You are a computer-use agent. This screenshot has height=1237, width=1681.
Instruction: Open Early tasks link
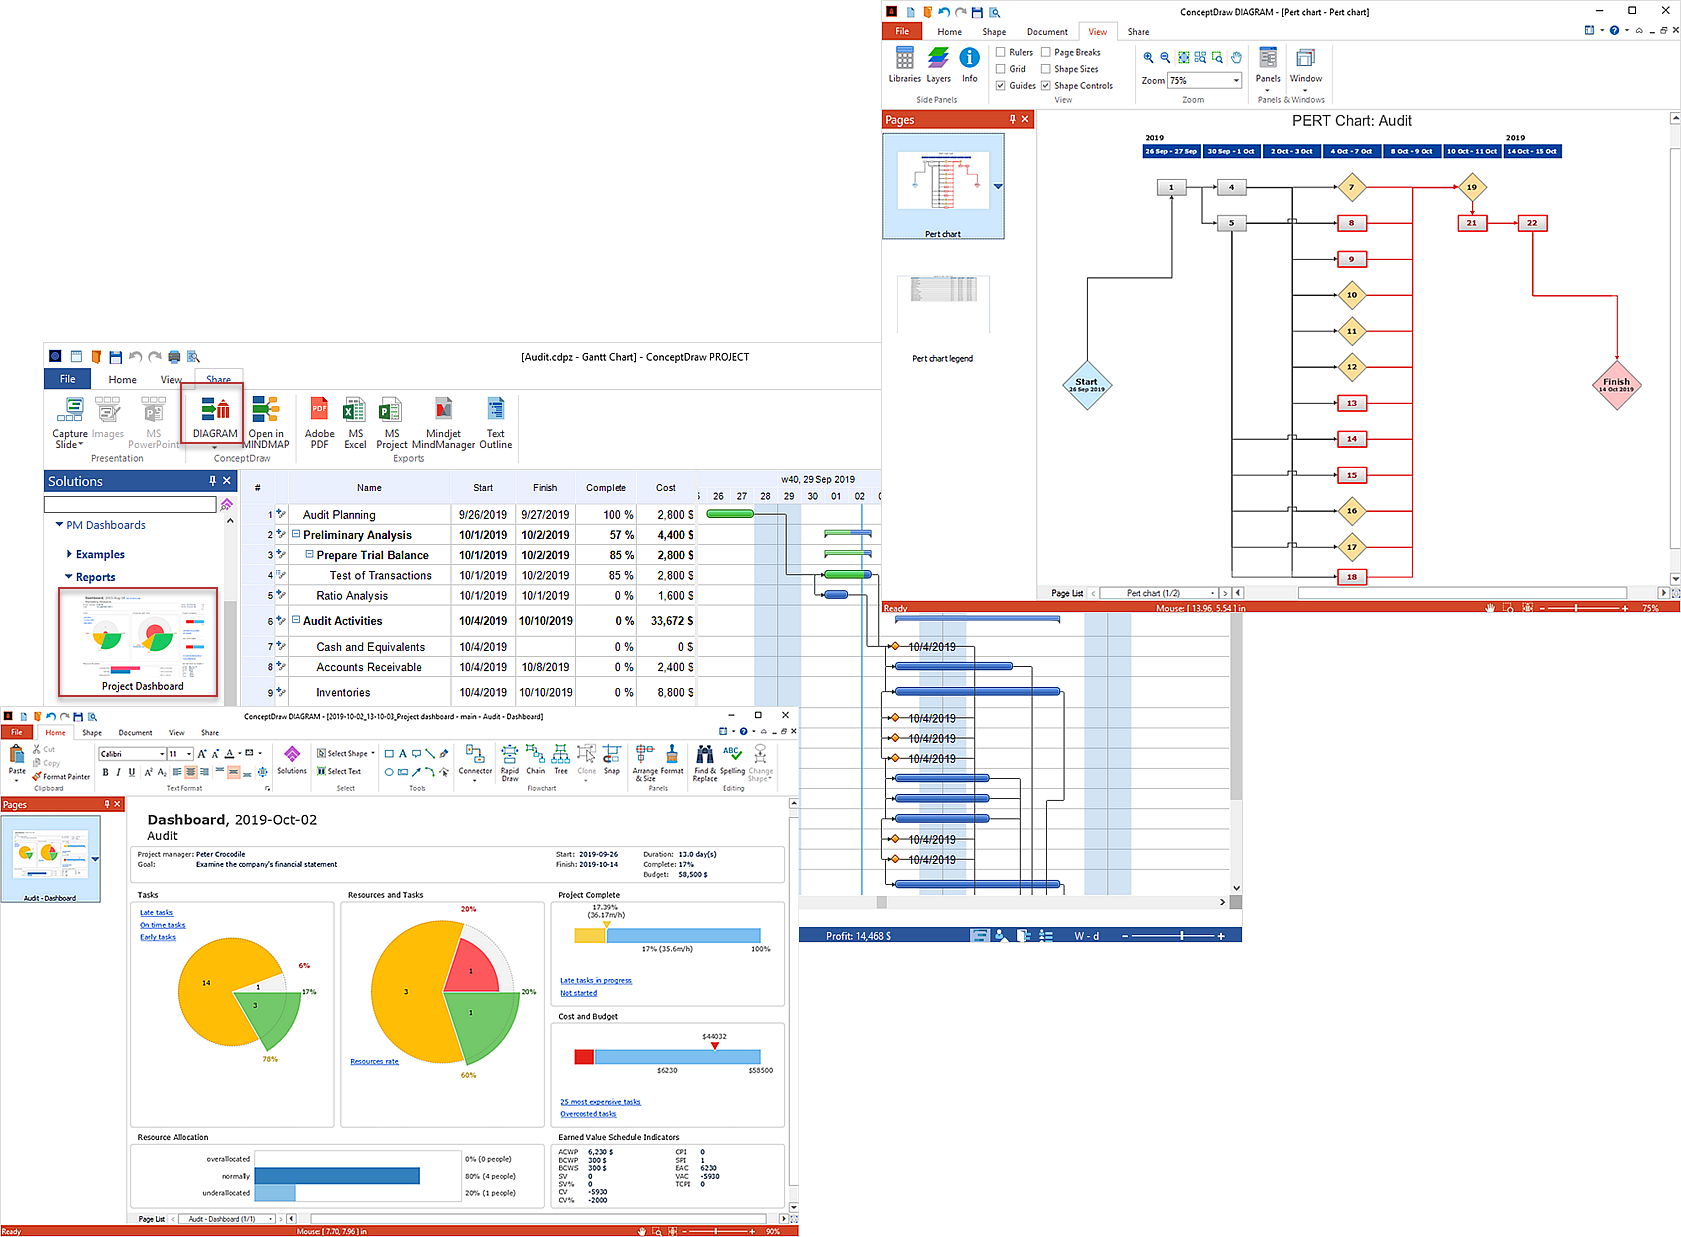point(158,937)
